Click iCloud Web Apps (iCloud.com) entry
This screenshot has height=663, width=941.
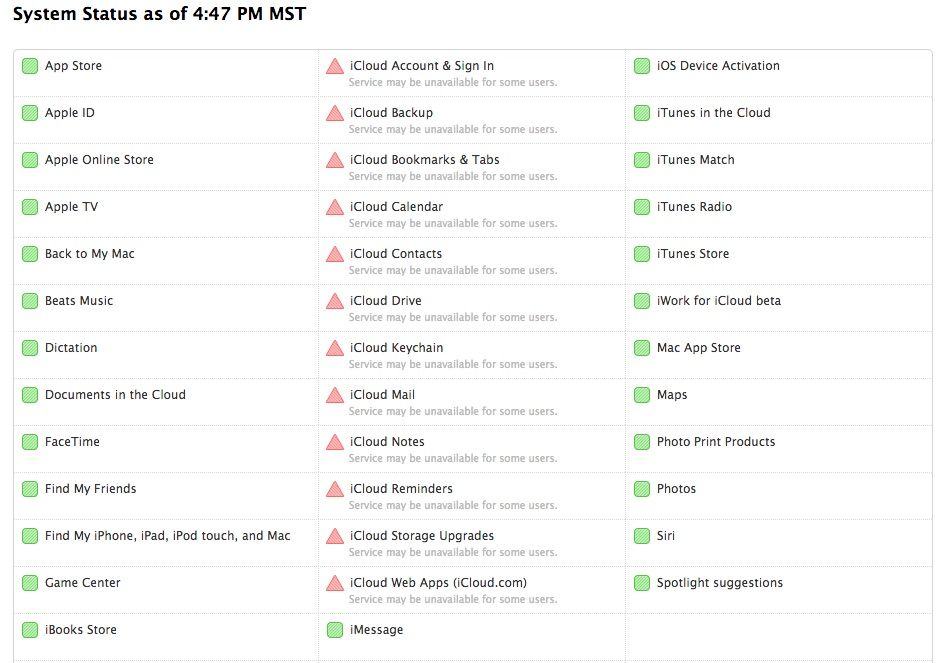click(x=438, y=583)
